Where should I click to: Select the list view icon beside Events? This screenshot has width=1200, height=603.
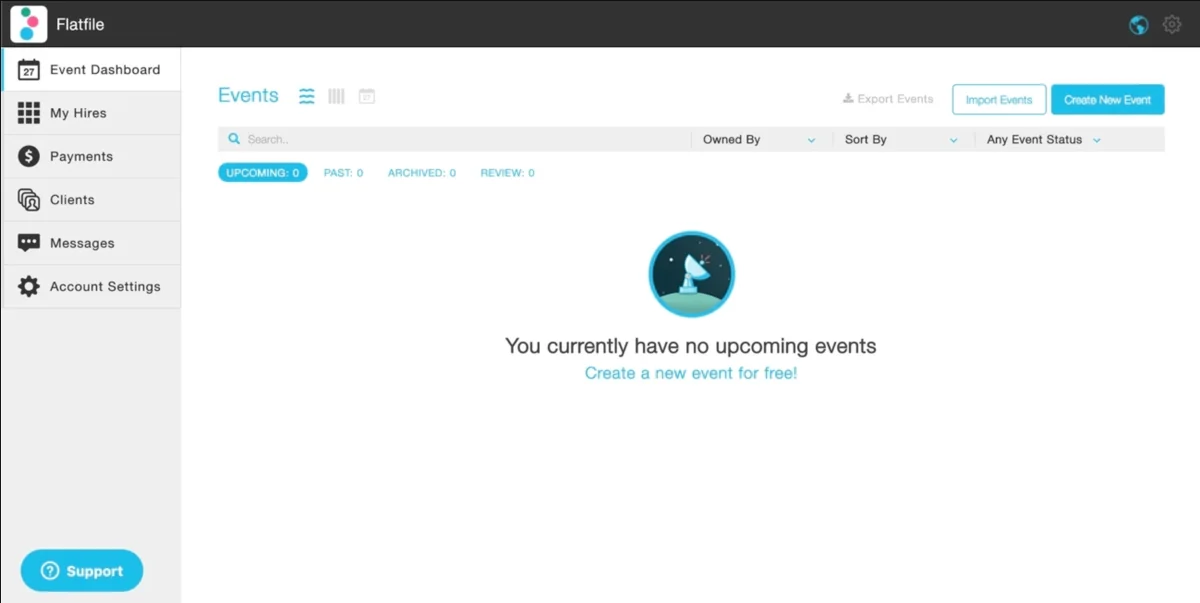pyautogui.click(x=306, y=95)
